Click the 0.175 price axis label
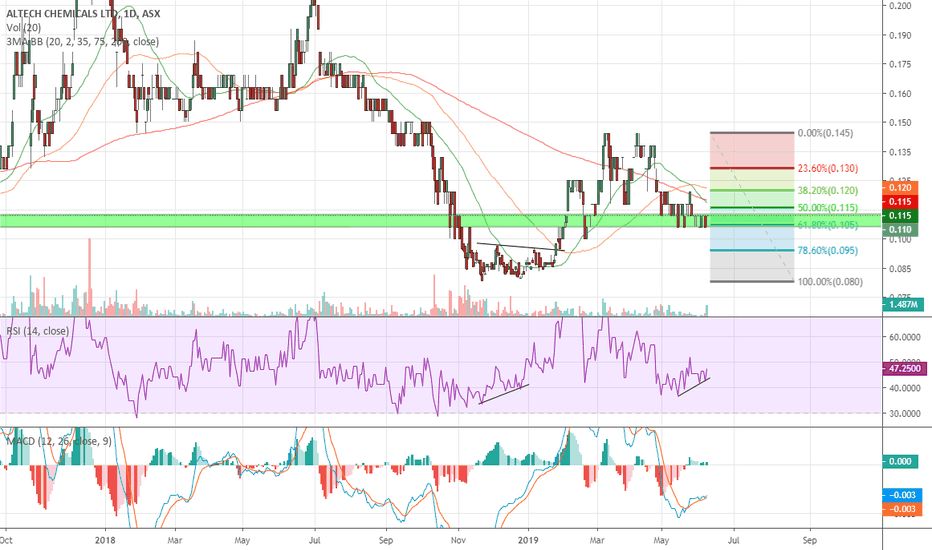 [x=900, y=64]
